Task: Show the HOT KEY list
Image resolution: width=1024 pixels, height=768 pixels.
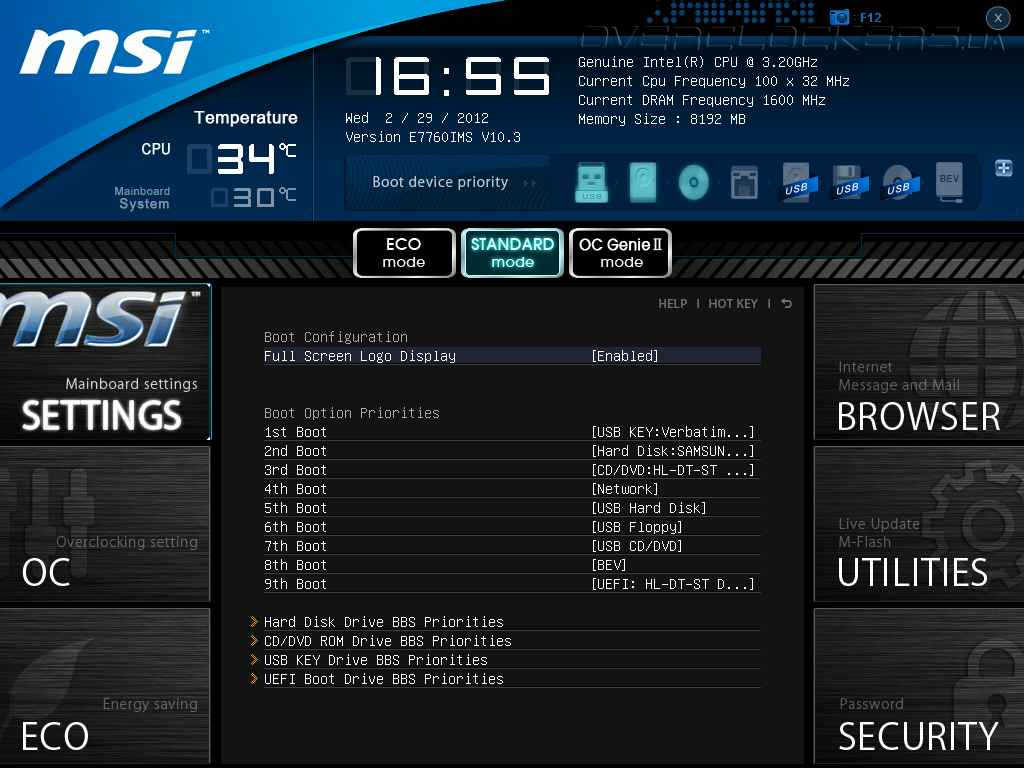Action: point(733,304)
